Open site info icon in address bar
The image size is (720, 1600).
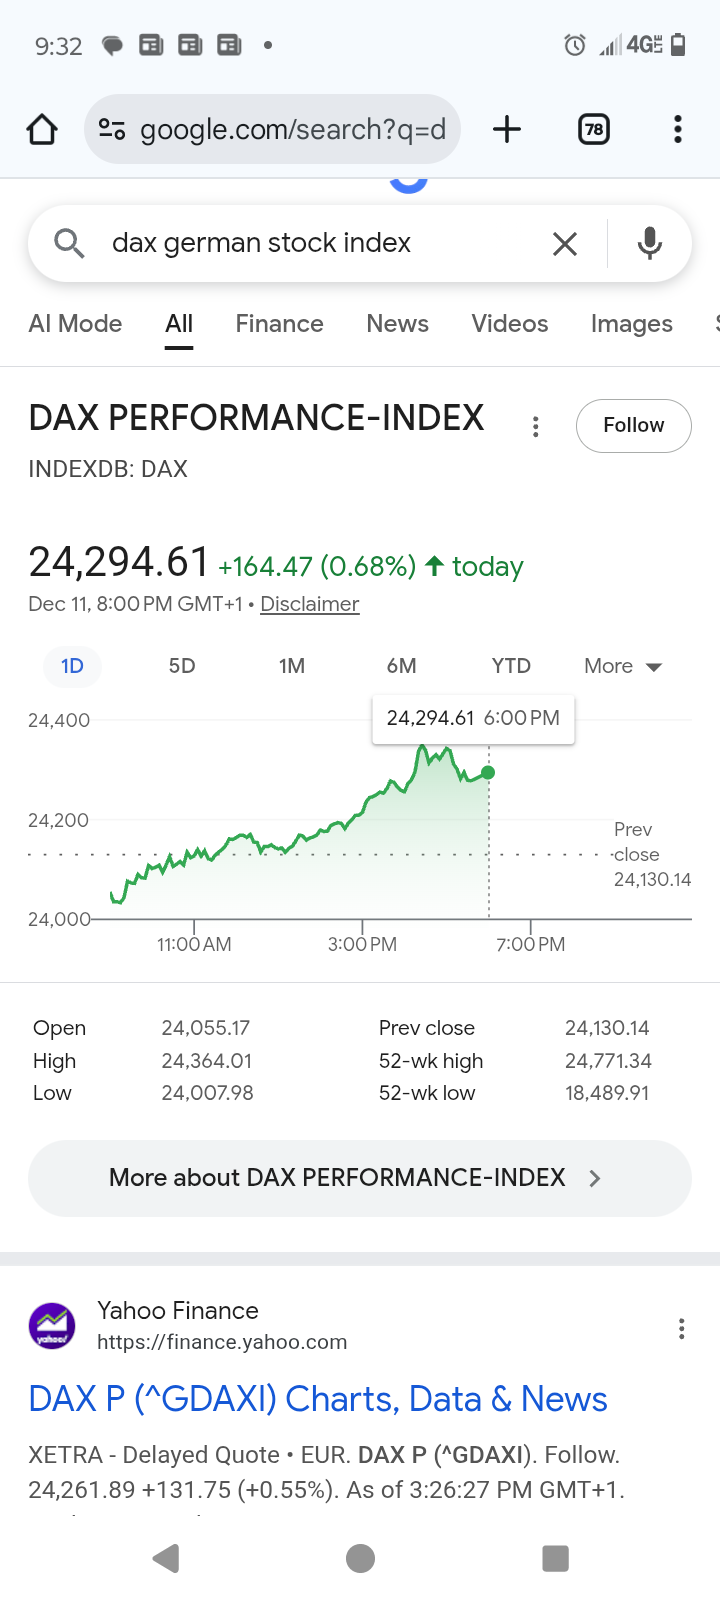(112, 129)
